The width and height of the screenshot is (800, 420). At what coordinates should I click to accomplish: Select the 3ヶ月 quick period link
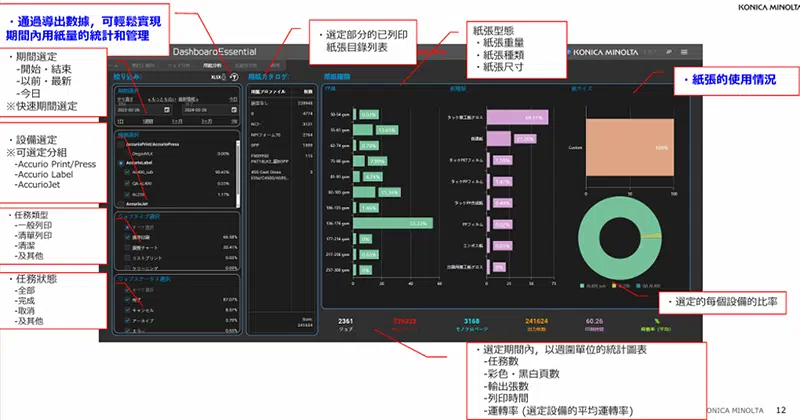(206, 121)
